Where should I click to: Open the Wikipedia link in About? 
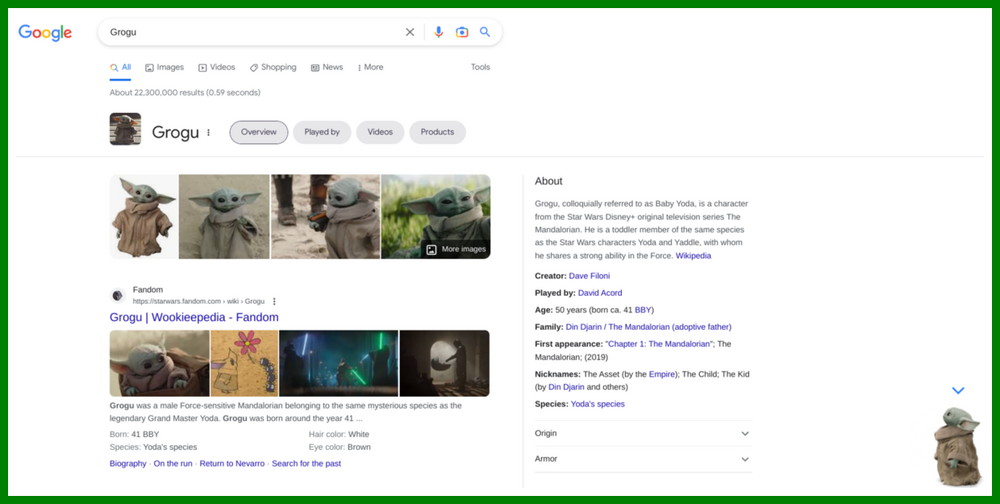click(x=693, y=256)
